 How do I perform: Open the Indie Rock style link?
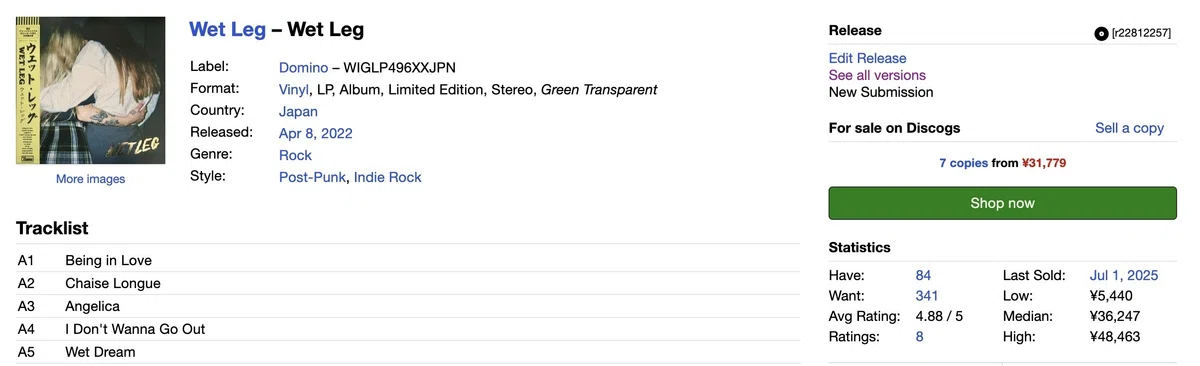pyautogui.click(x=388, y=178)
